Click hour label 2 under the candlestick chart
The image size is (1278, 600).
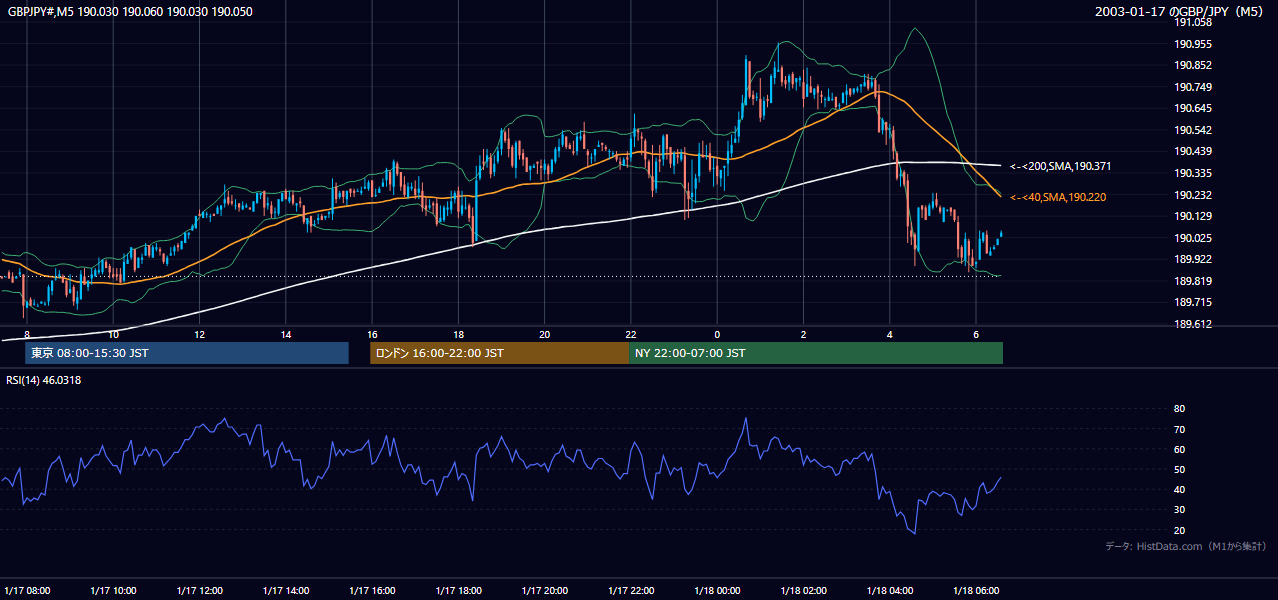pyautogui.click(x=803, y=334)
